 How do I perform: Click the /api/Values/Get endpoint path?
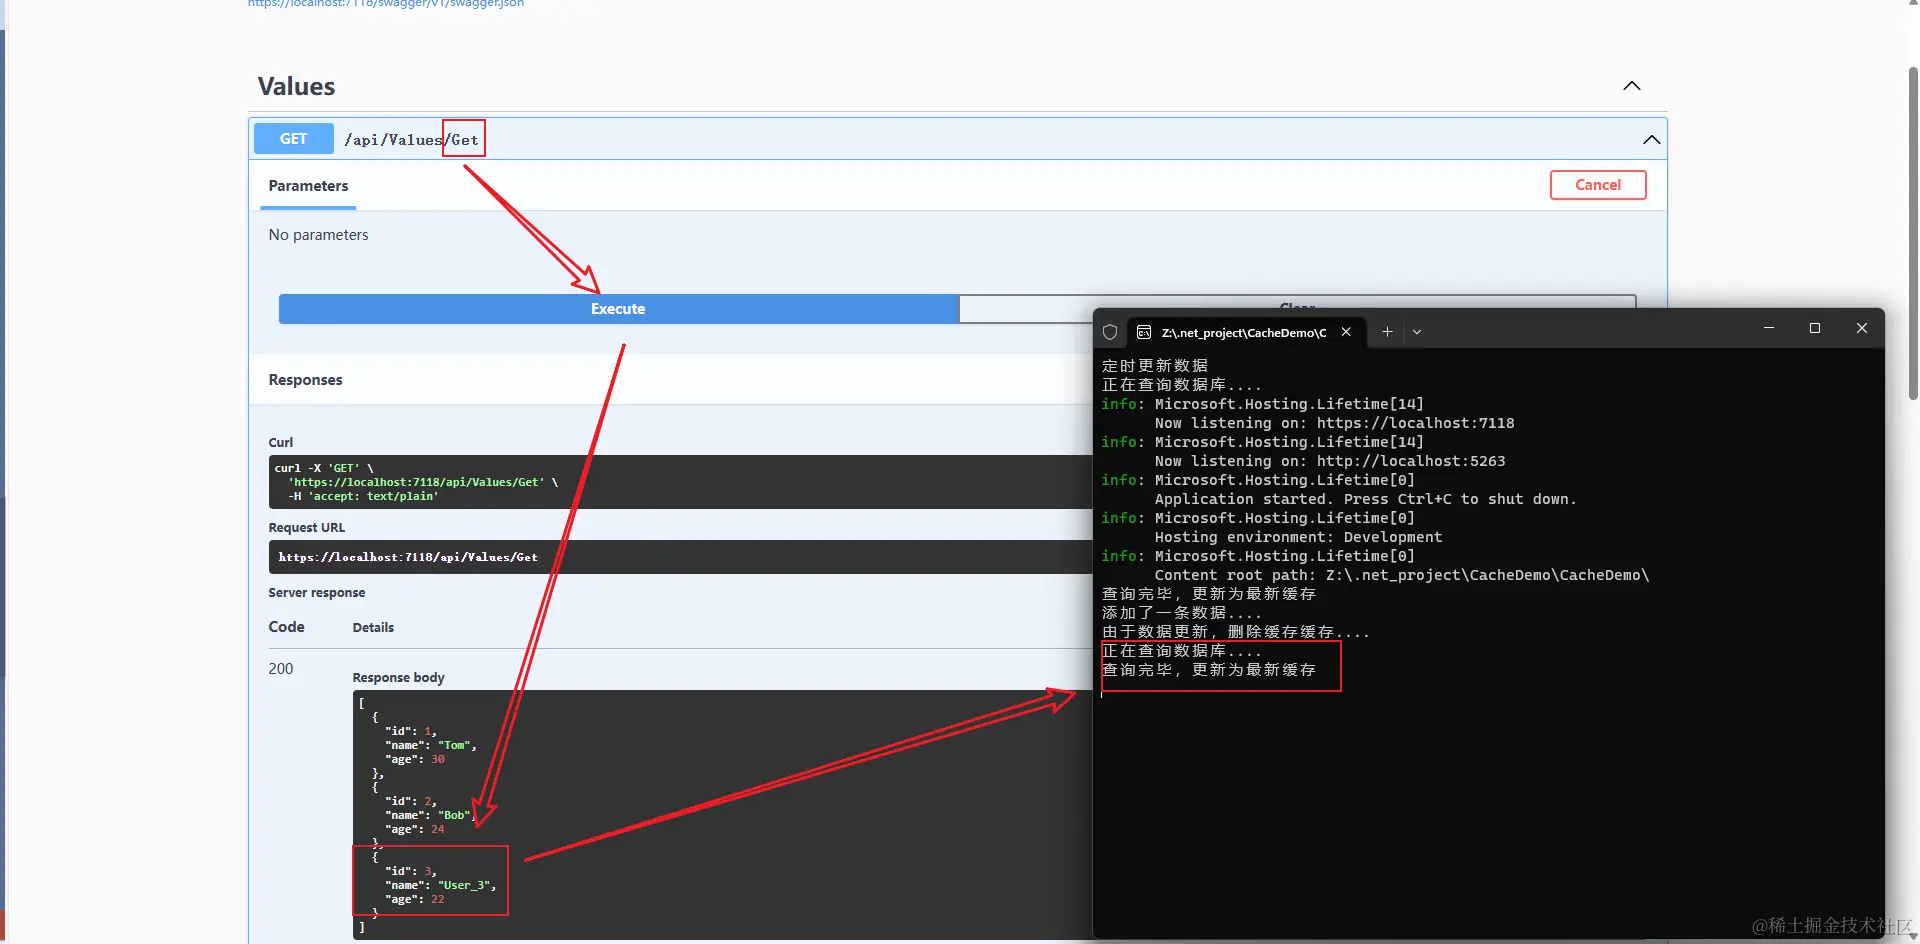411,140
